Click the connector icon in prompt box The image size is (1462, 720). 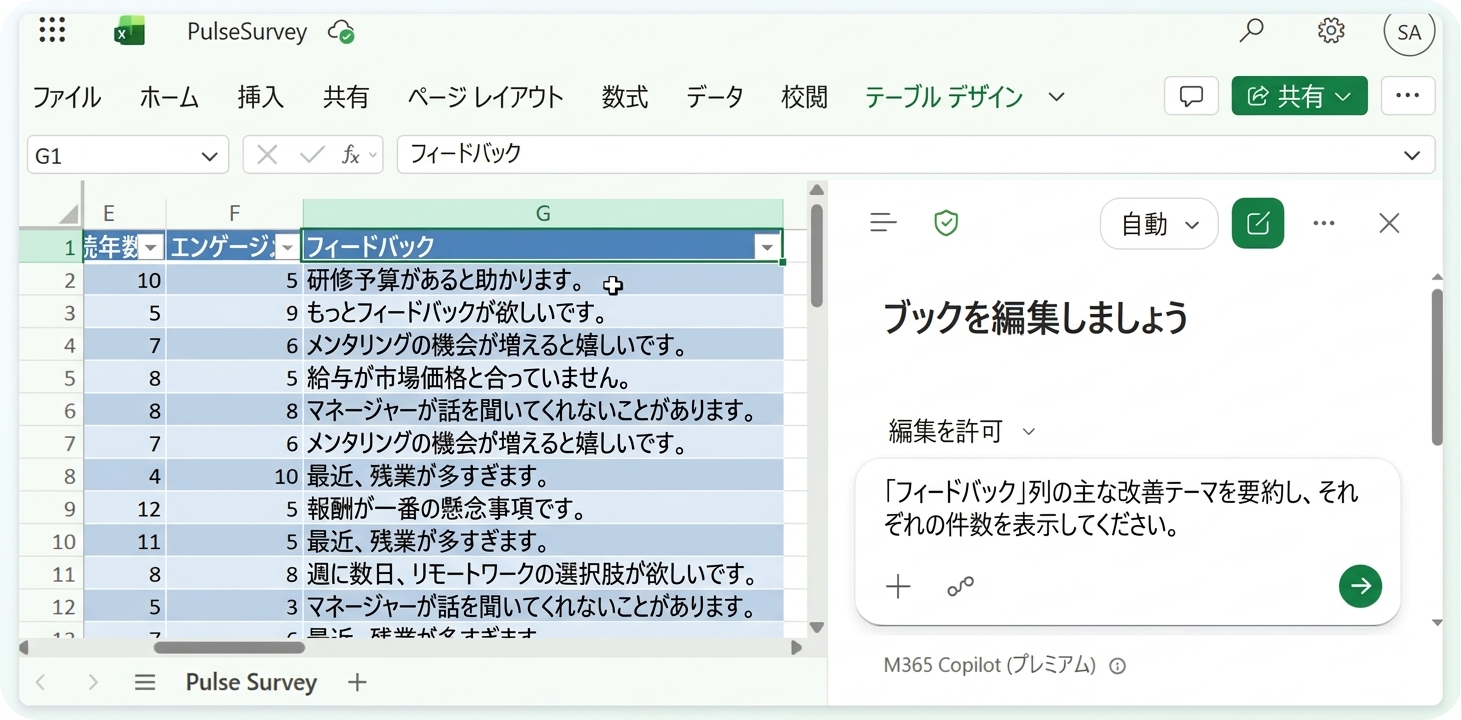[x=960, y=587]
